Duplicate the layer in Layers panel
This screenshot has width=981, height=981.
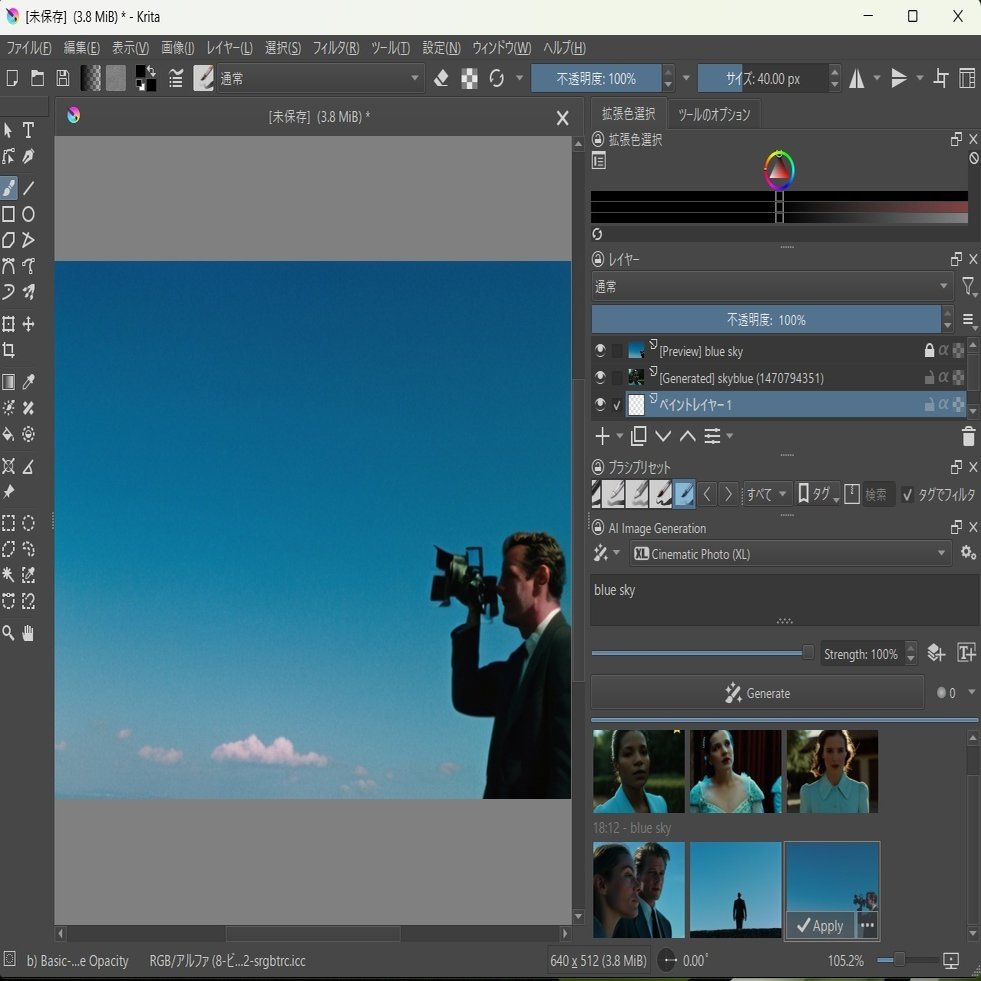[639, 436]
